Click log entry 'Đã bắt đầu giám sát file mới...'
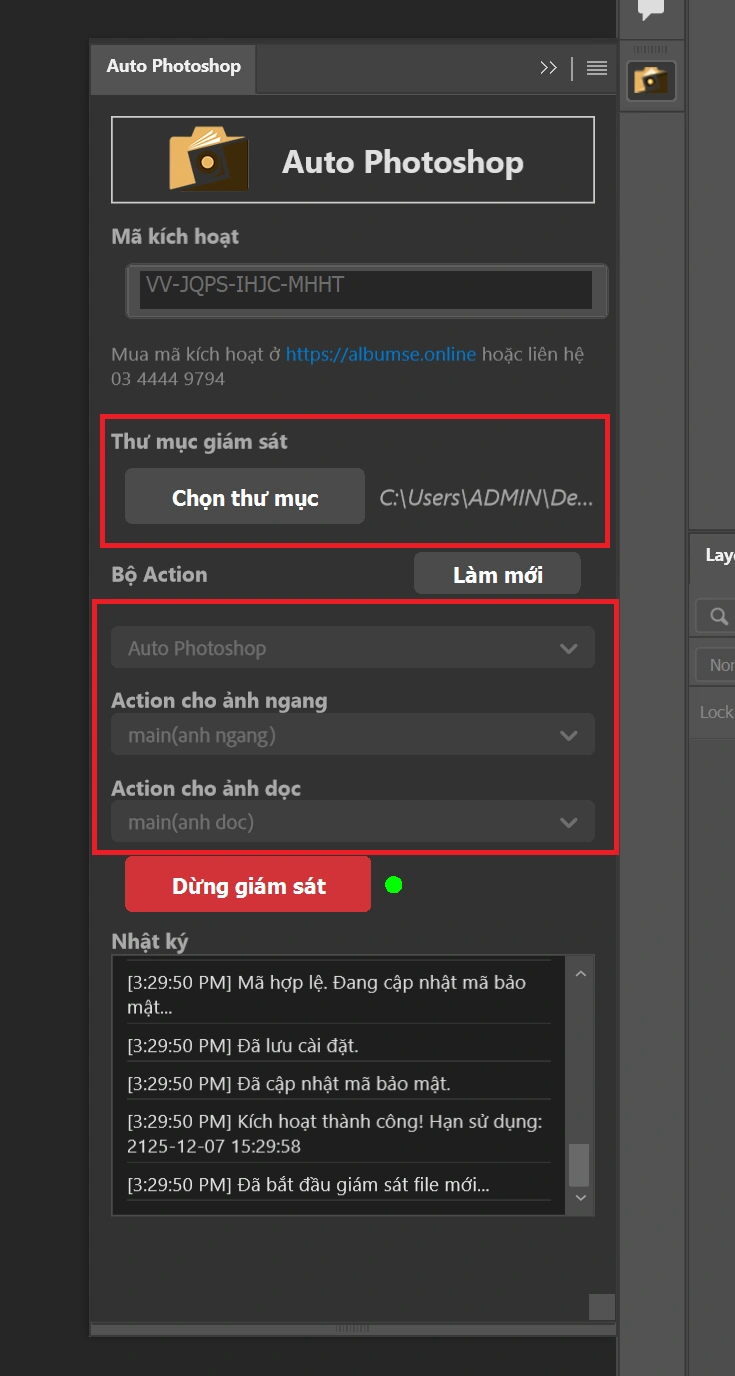The image size is (735, 1376). click(308, 1185)
